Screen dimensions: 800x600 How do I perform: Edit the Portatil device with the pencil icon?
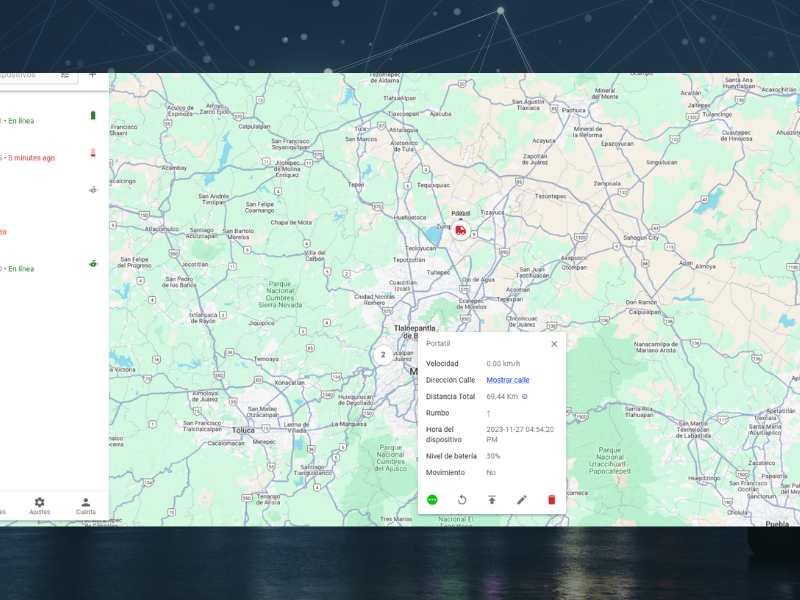521,499
